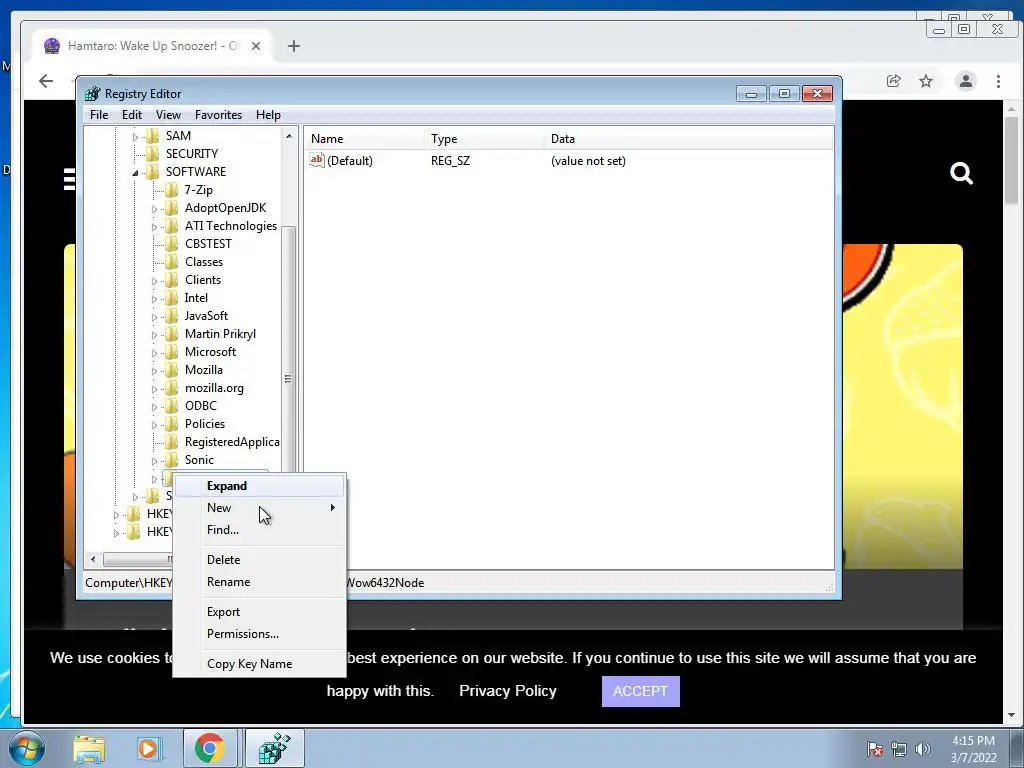Click the SOFTWARE folder icon
Screen dimensions: 1024x768
pos(152,172)
